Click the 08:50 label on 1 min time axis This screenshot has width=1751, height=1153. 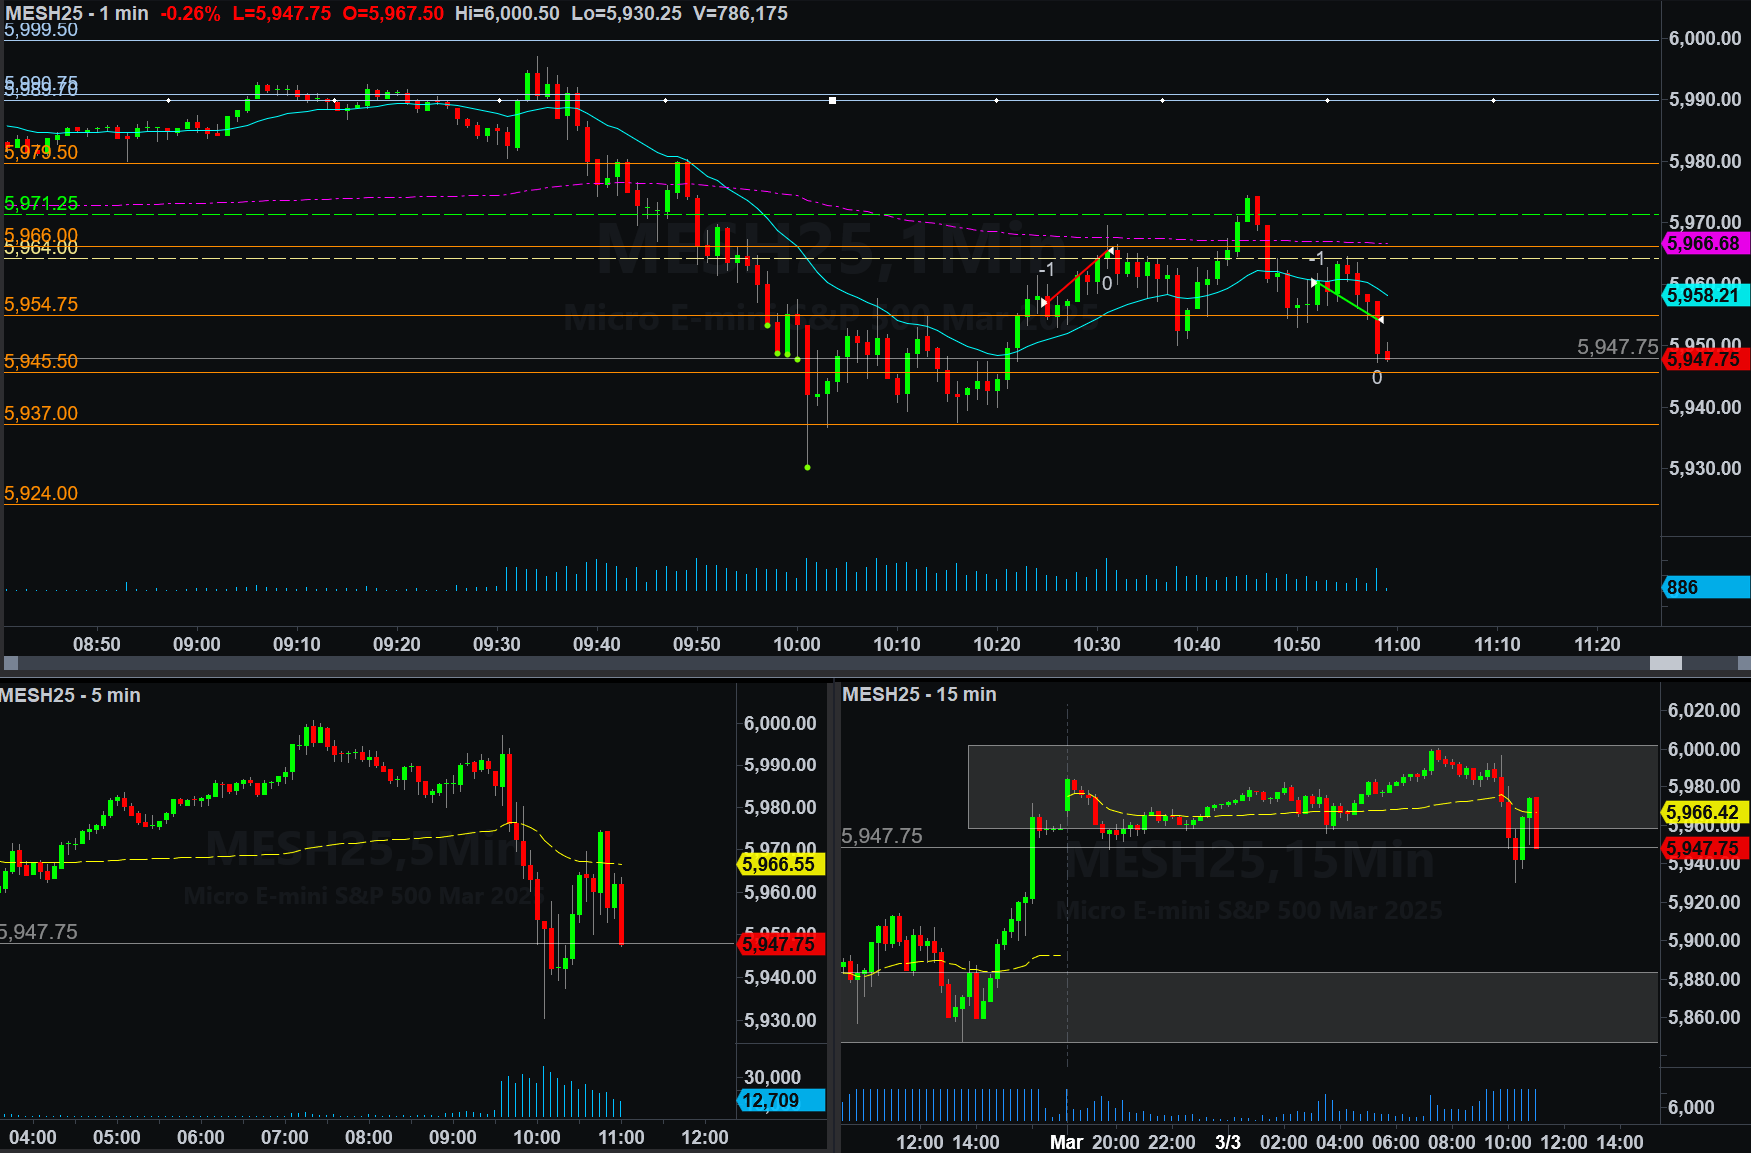[x=97, y=644]
